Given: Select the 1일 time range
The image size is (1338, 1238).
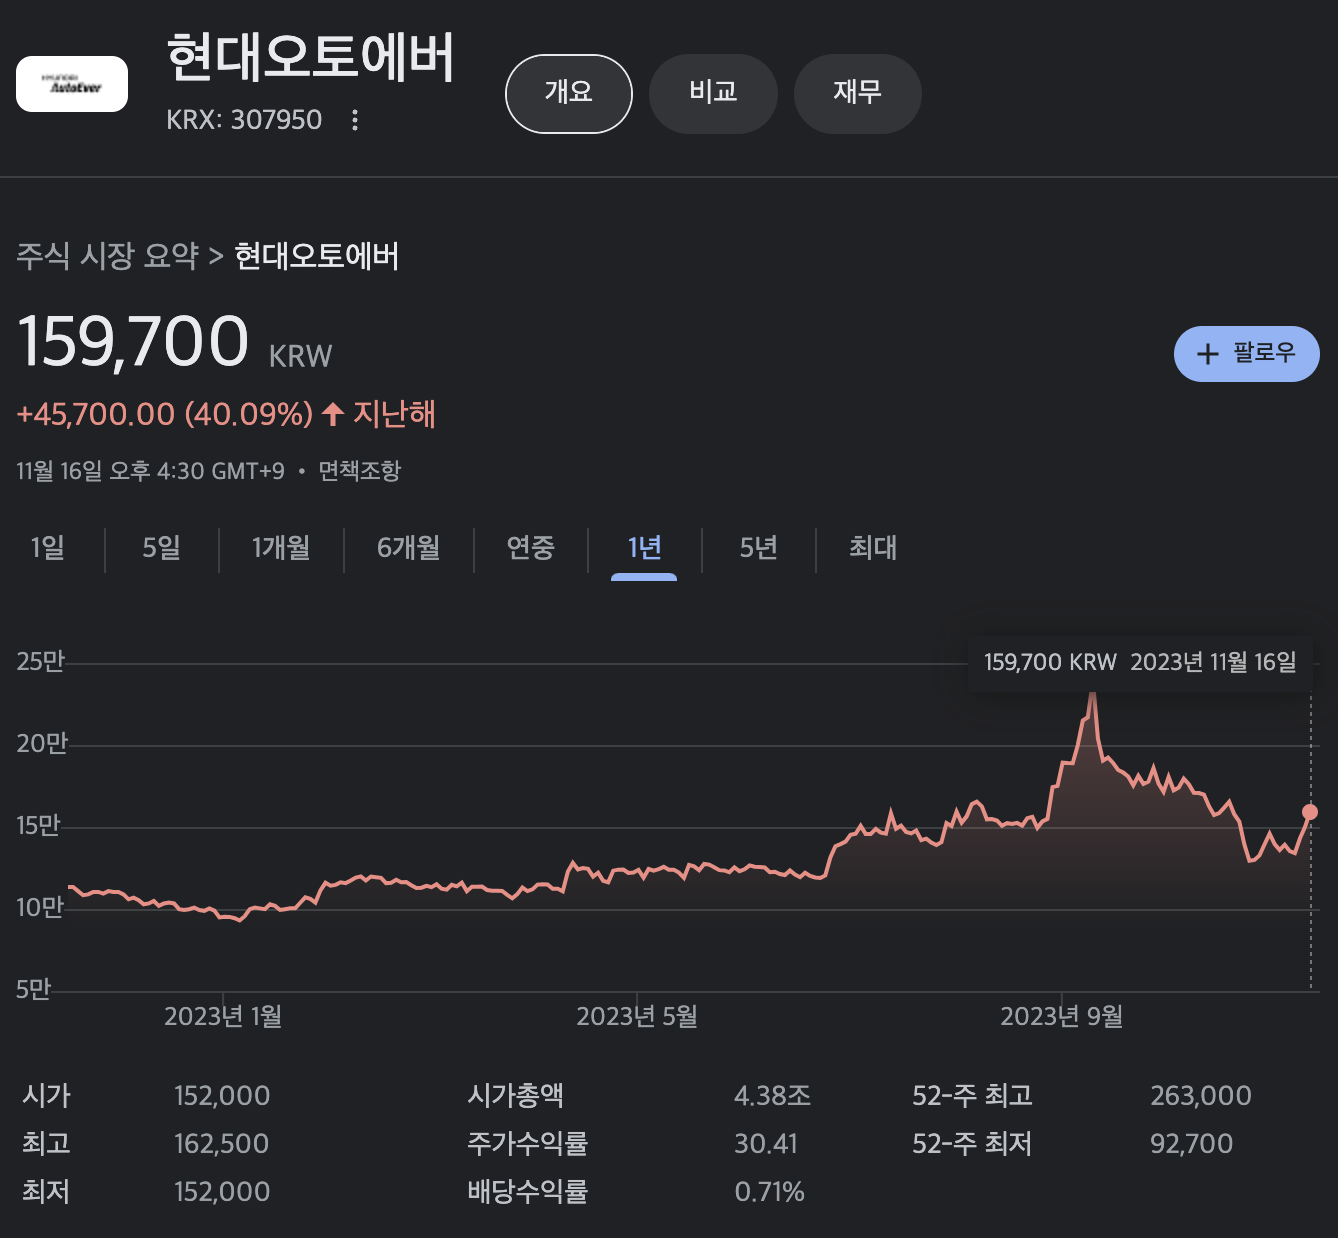Looking at the screenshot, I should pyautogui.click(x=48, y=548).
